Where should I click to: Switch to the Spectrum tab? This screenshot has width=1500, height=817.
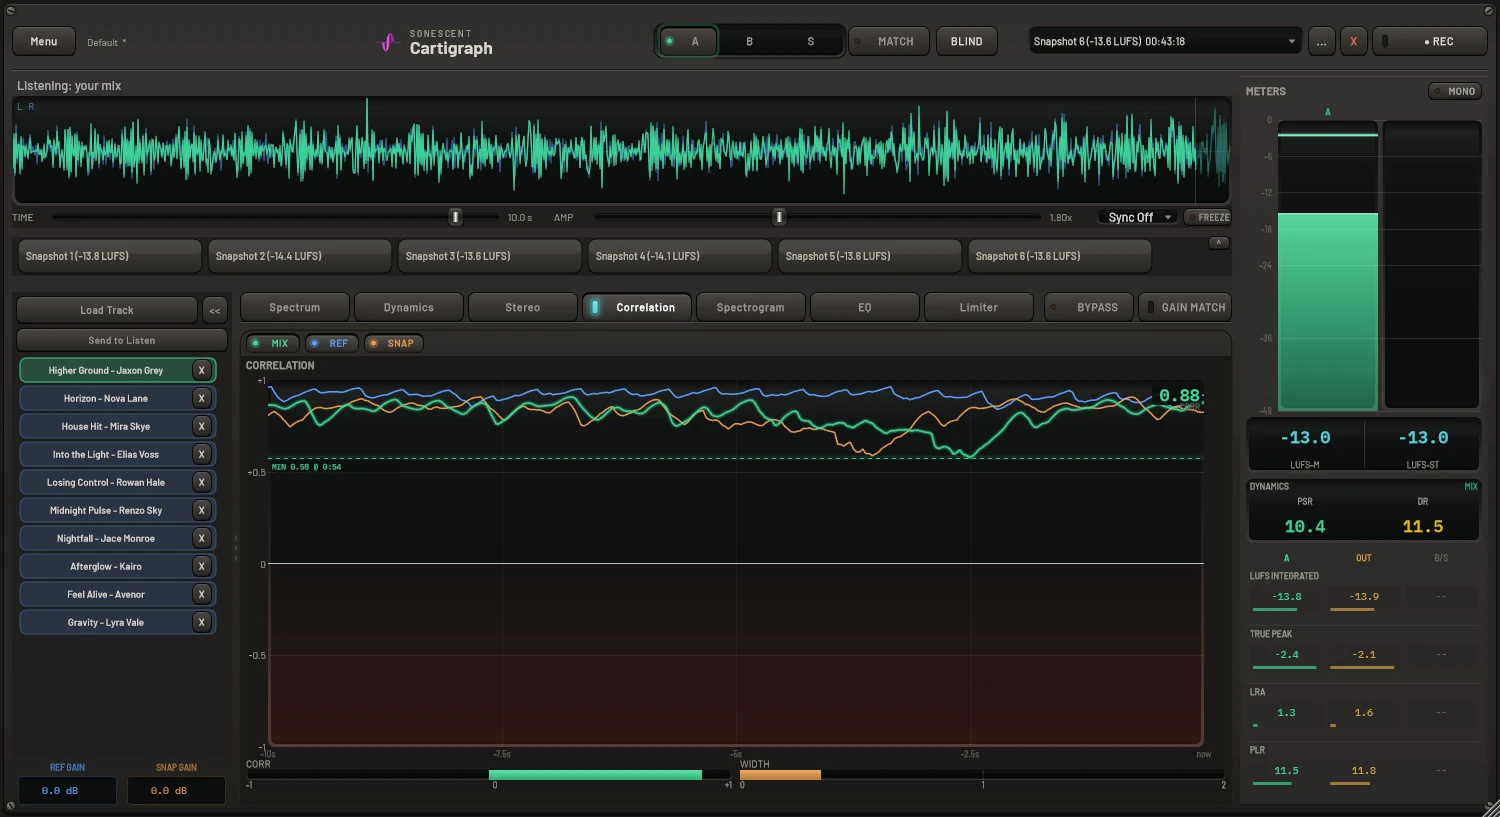click(x=295, y=307)
